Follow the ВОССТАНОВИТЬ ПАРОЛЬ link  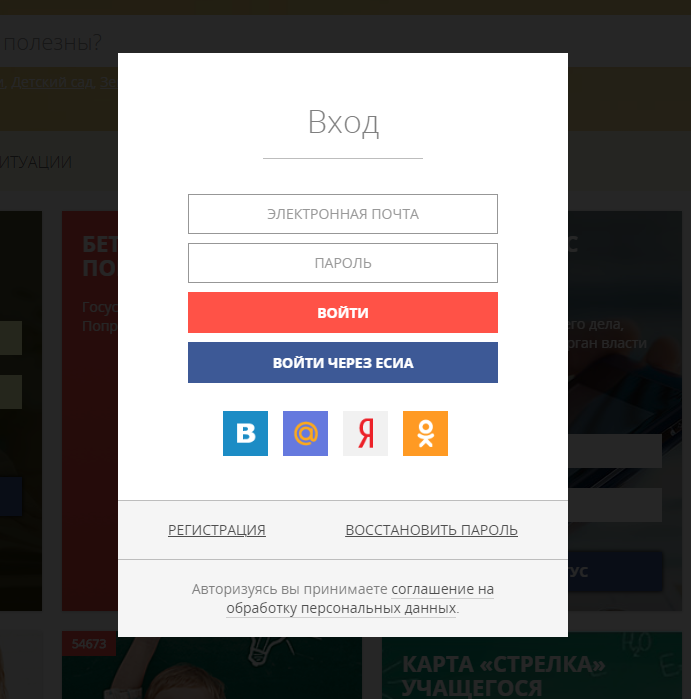click(x=431, y=530)
